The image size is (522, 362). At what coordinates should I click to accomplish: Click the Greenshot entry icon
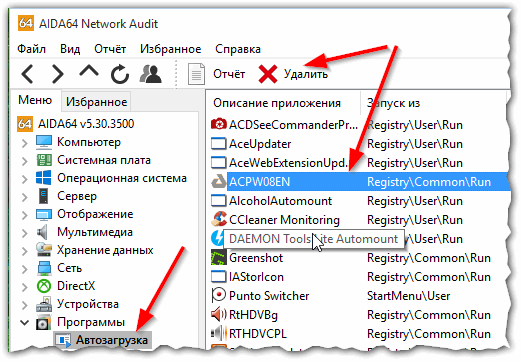coord(219,258)
